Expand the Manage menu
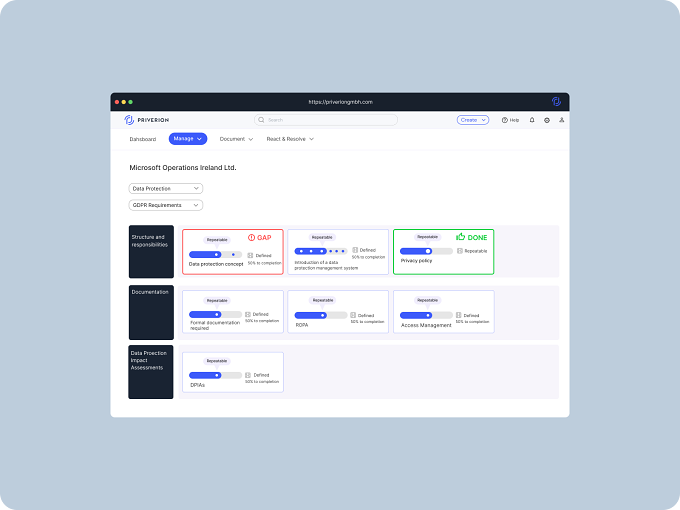This screenshot has width=680, height=510. 188,139
